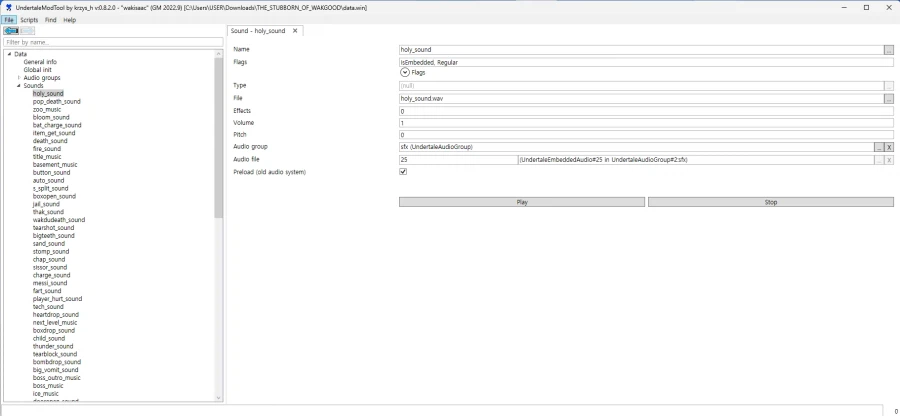Select 'boss_outro_music' in the tree

(57, 378)
